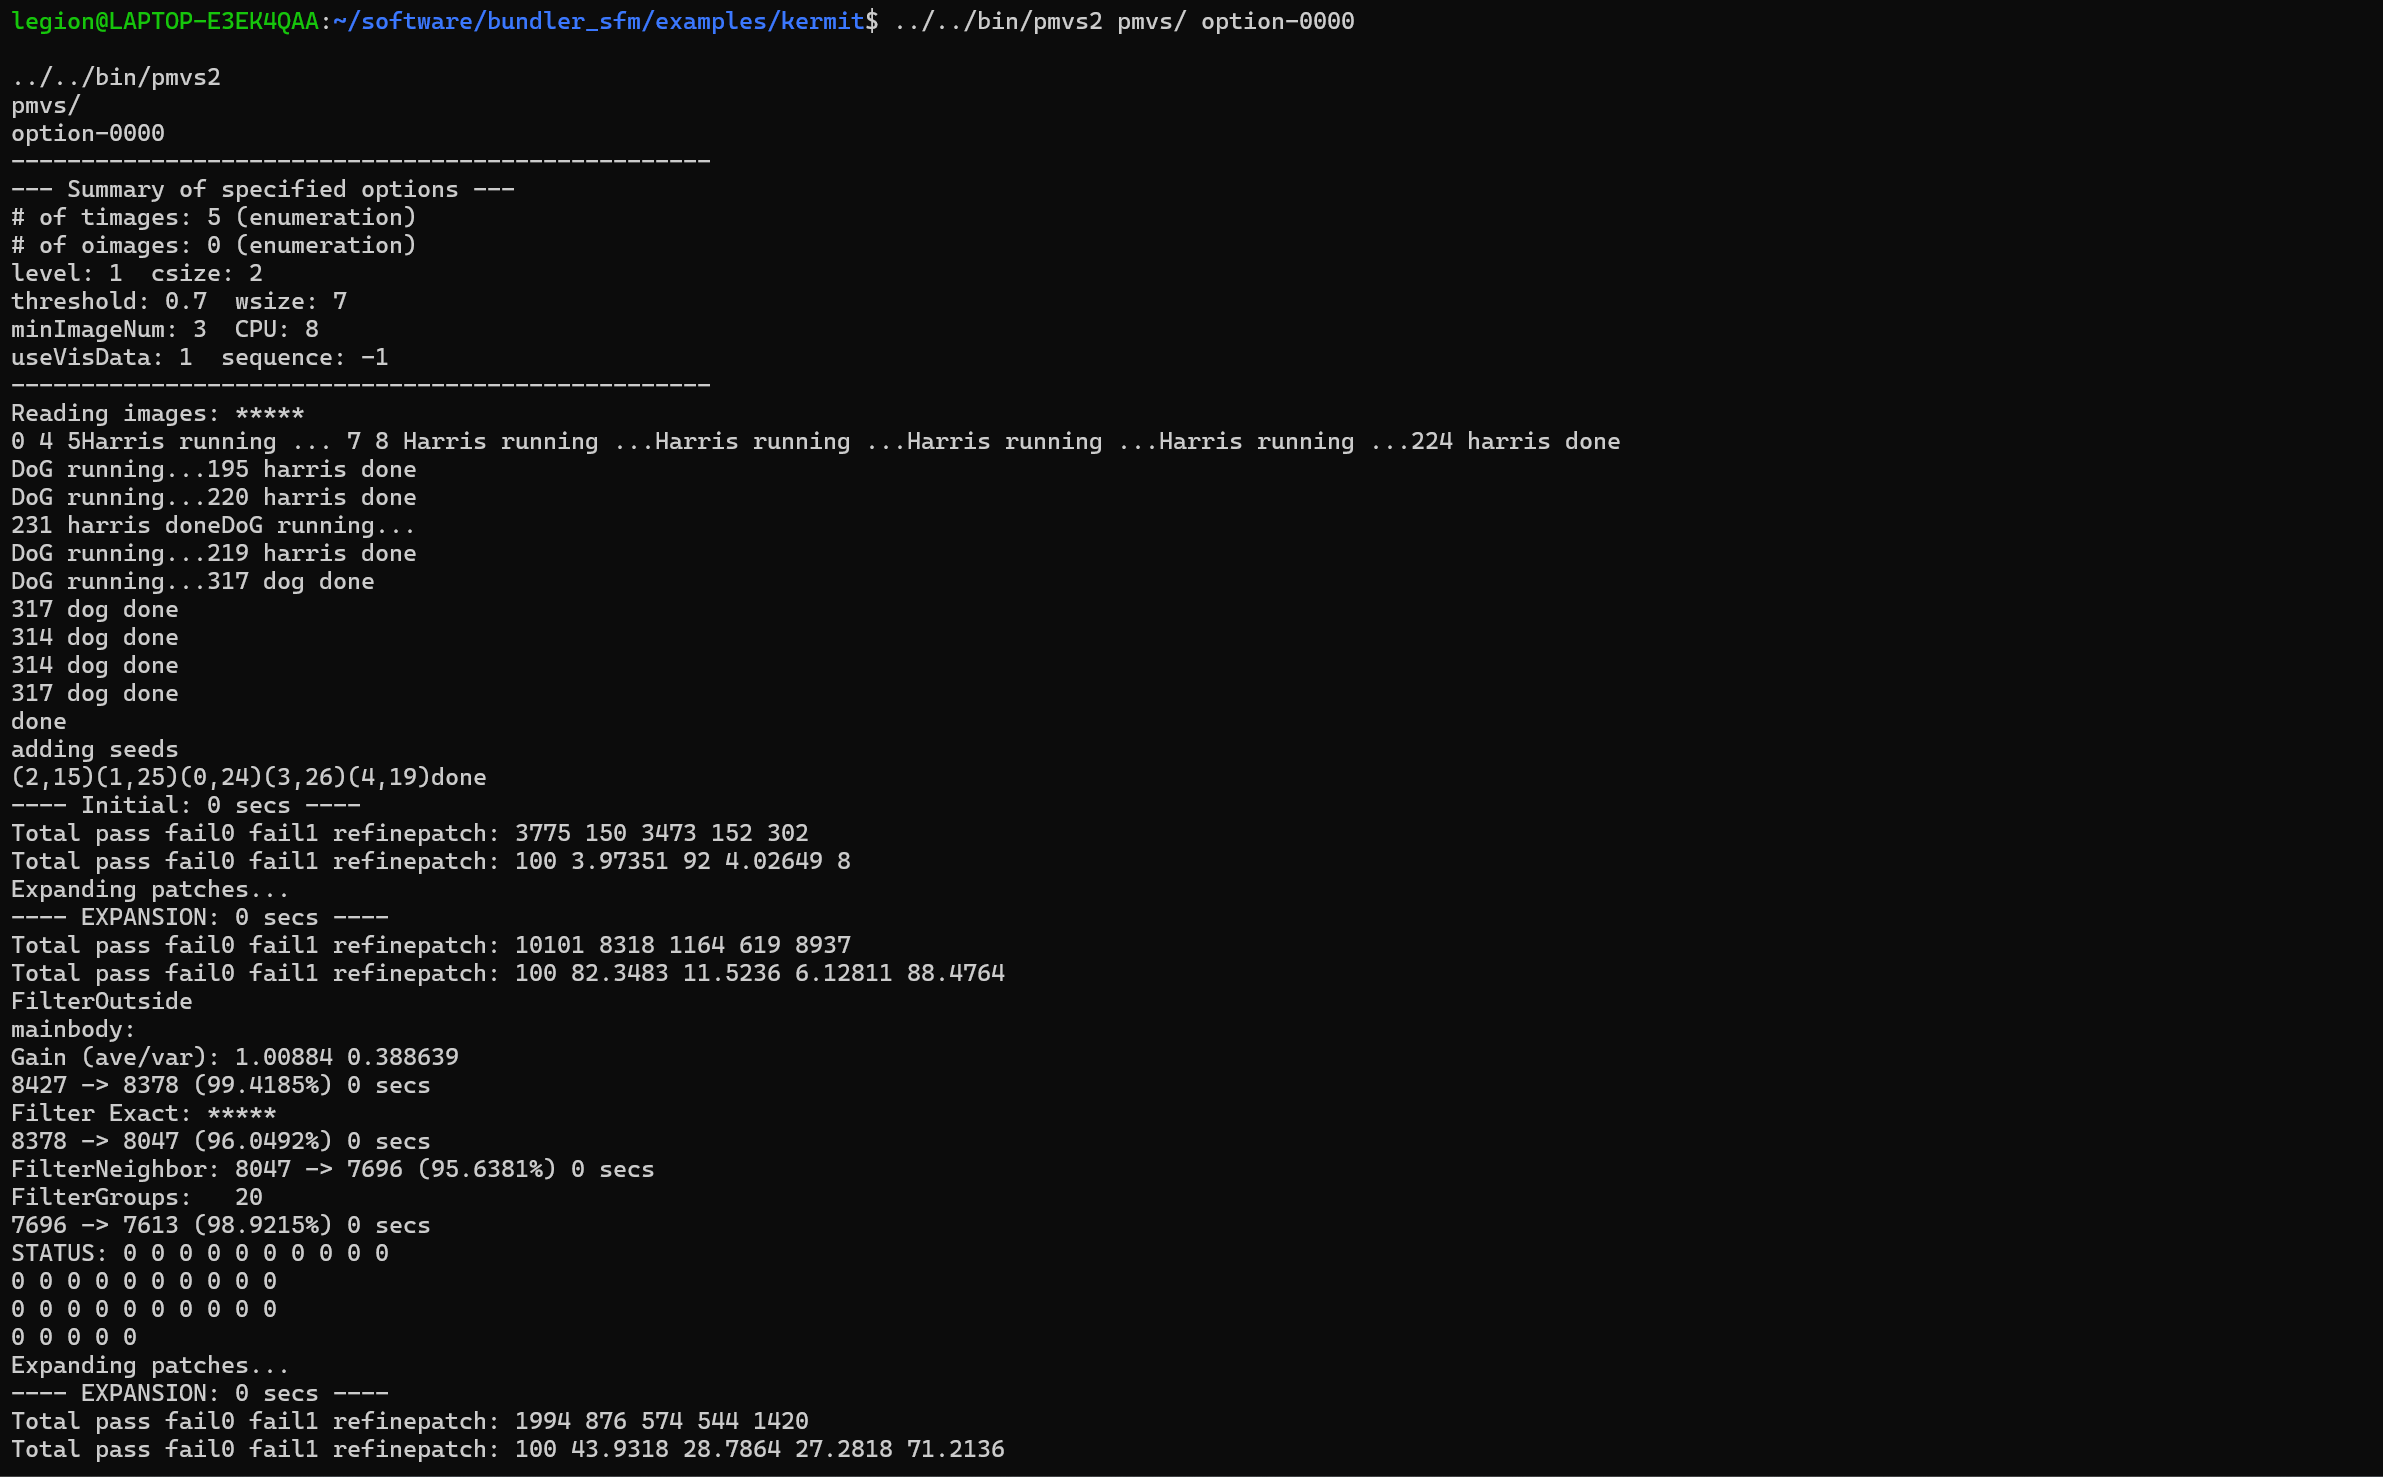Click the Initial: 0 secs header

[185, 805]
